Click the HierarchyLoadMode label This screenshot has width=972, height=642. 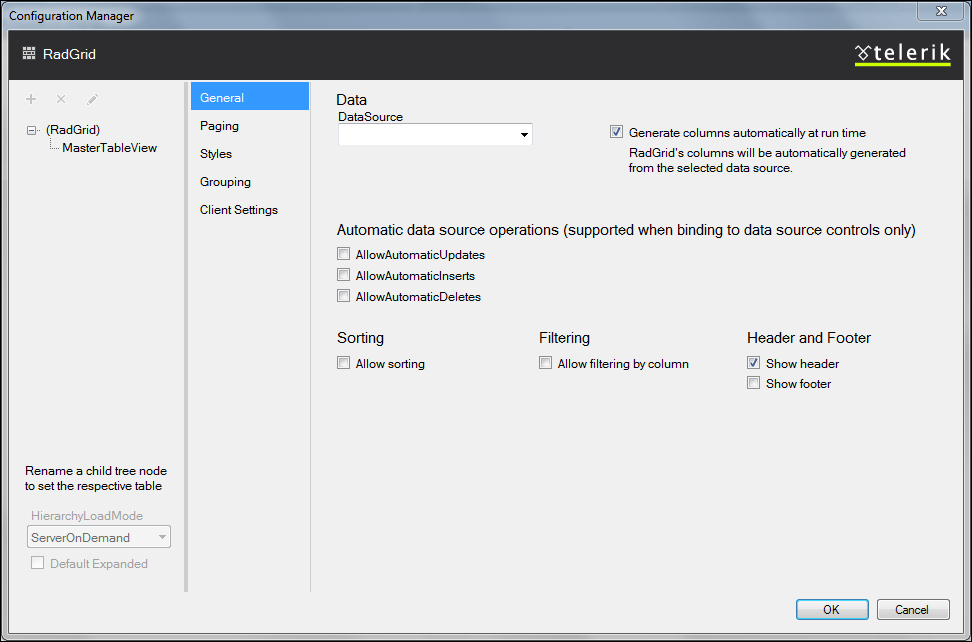click(87, 516)
